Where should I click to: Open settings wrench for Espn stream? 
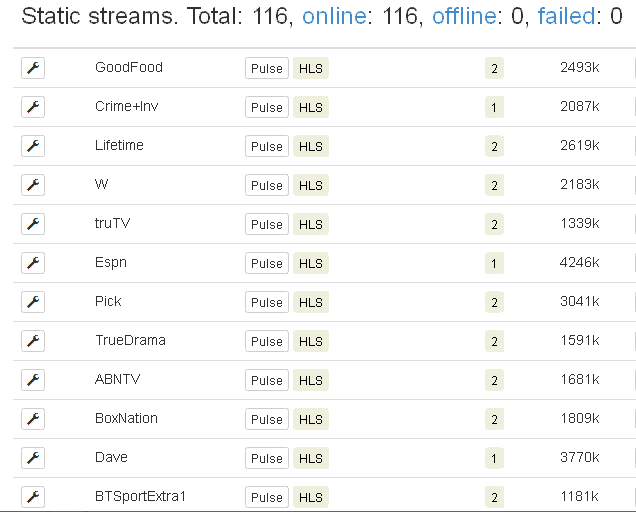(33, 262)
